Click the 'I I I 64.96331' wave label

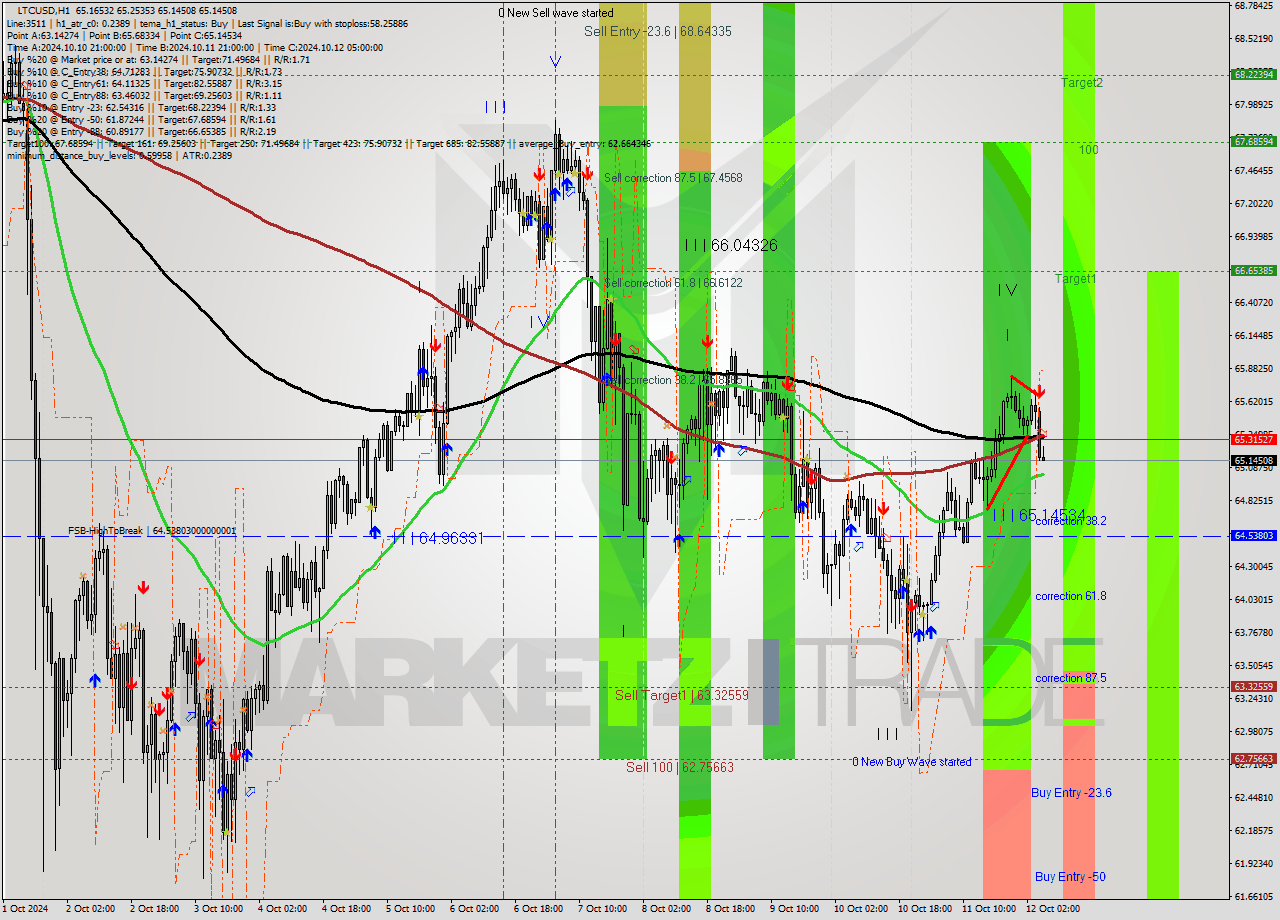tap(438, 538)
